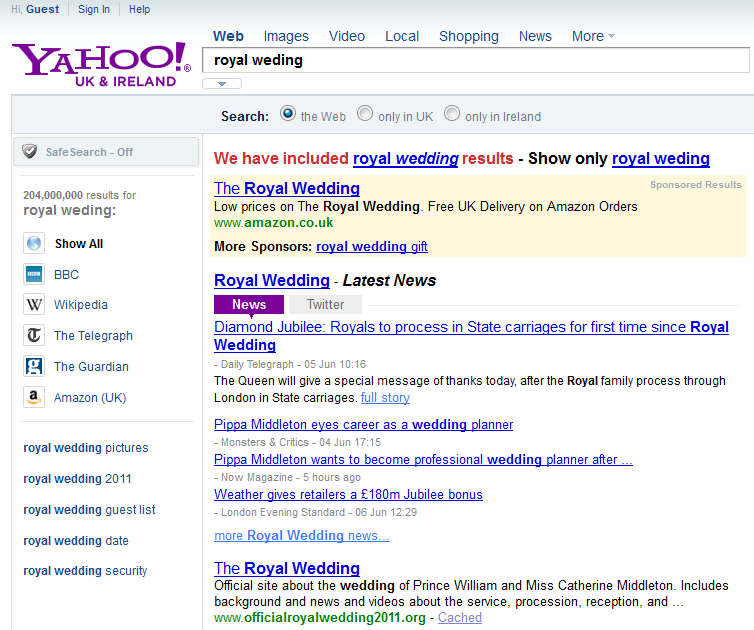The height and width of the screenshot is (630, 754).
Task: Click 'more Royal Wedding news...' link
Action: (302, 535)
